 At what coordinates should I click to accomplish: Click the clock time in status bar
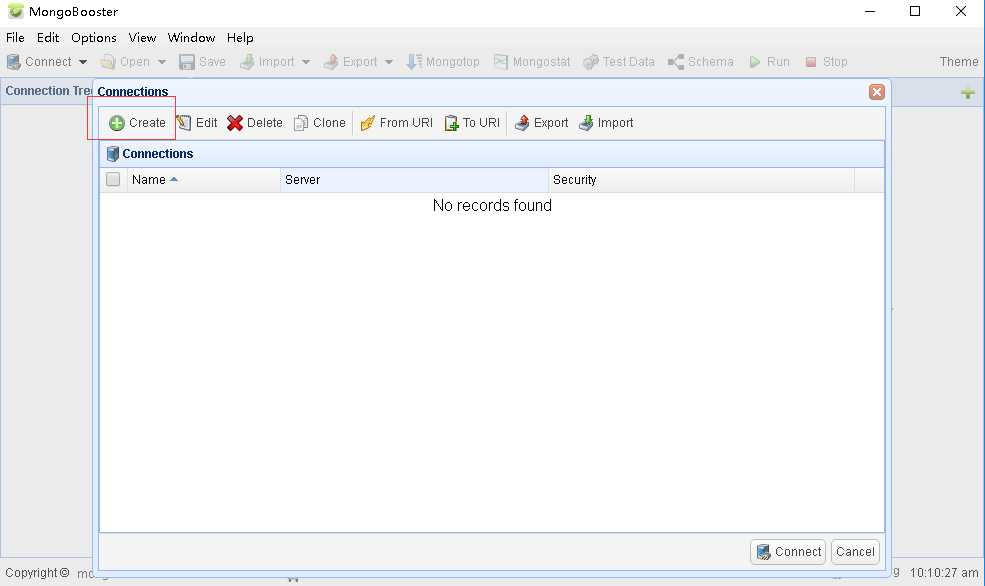point(944,573)
